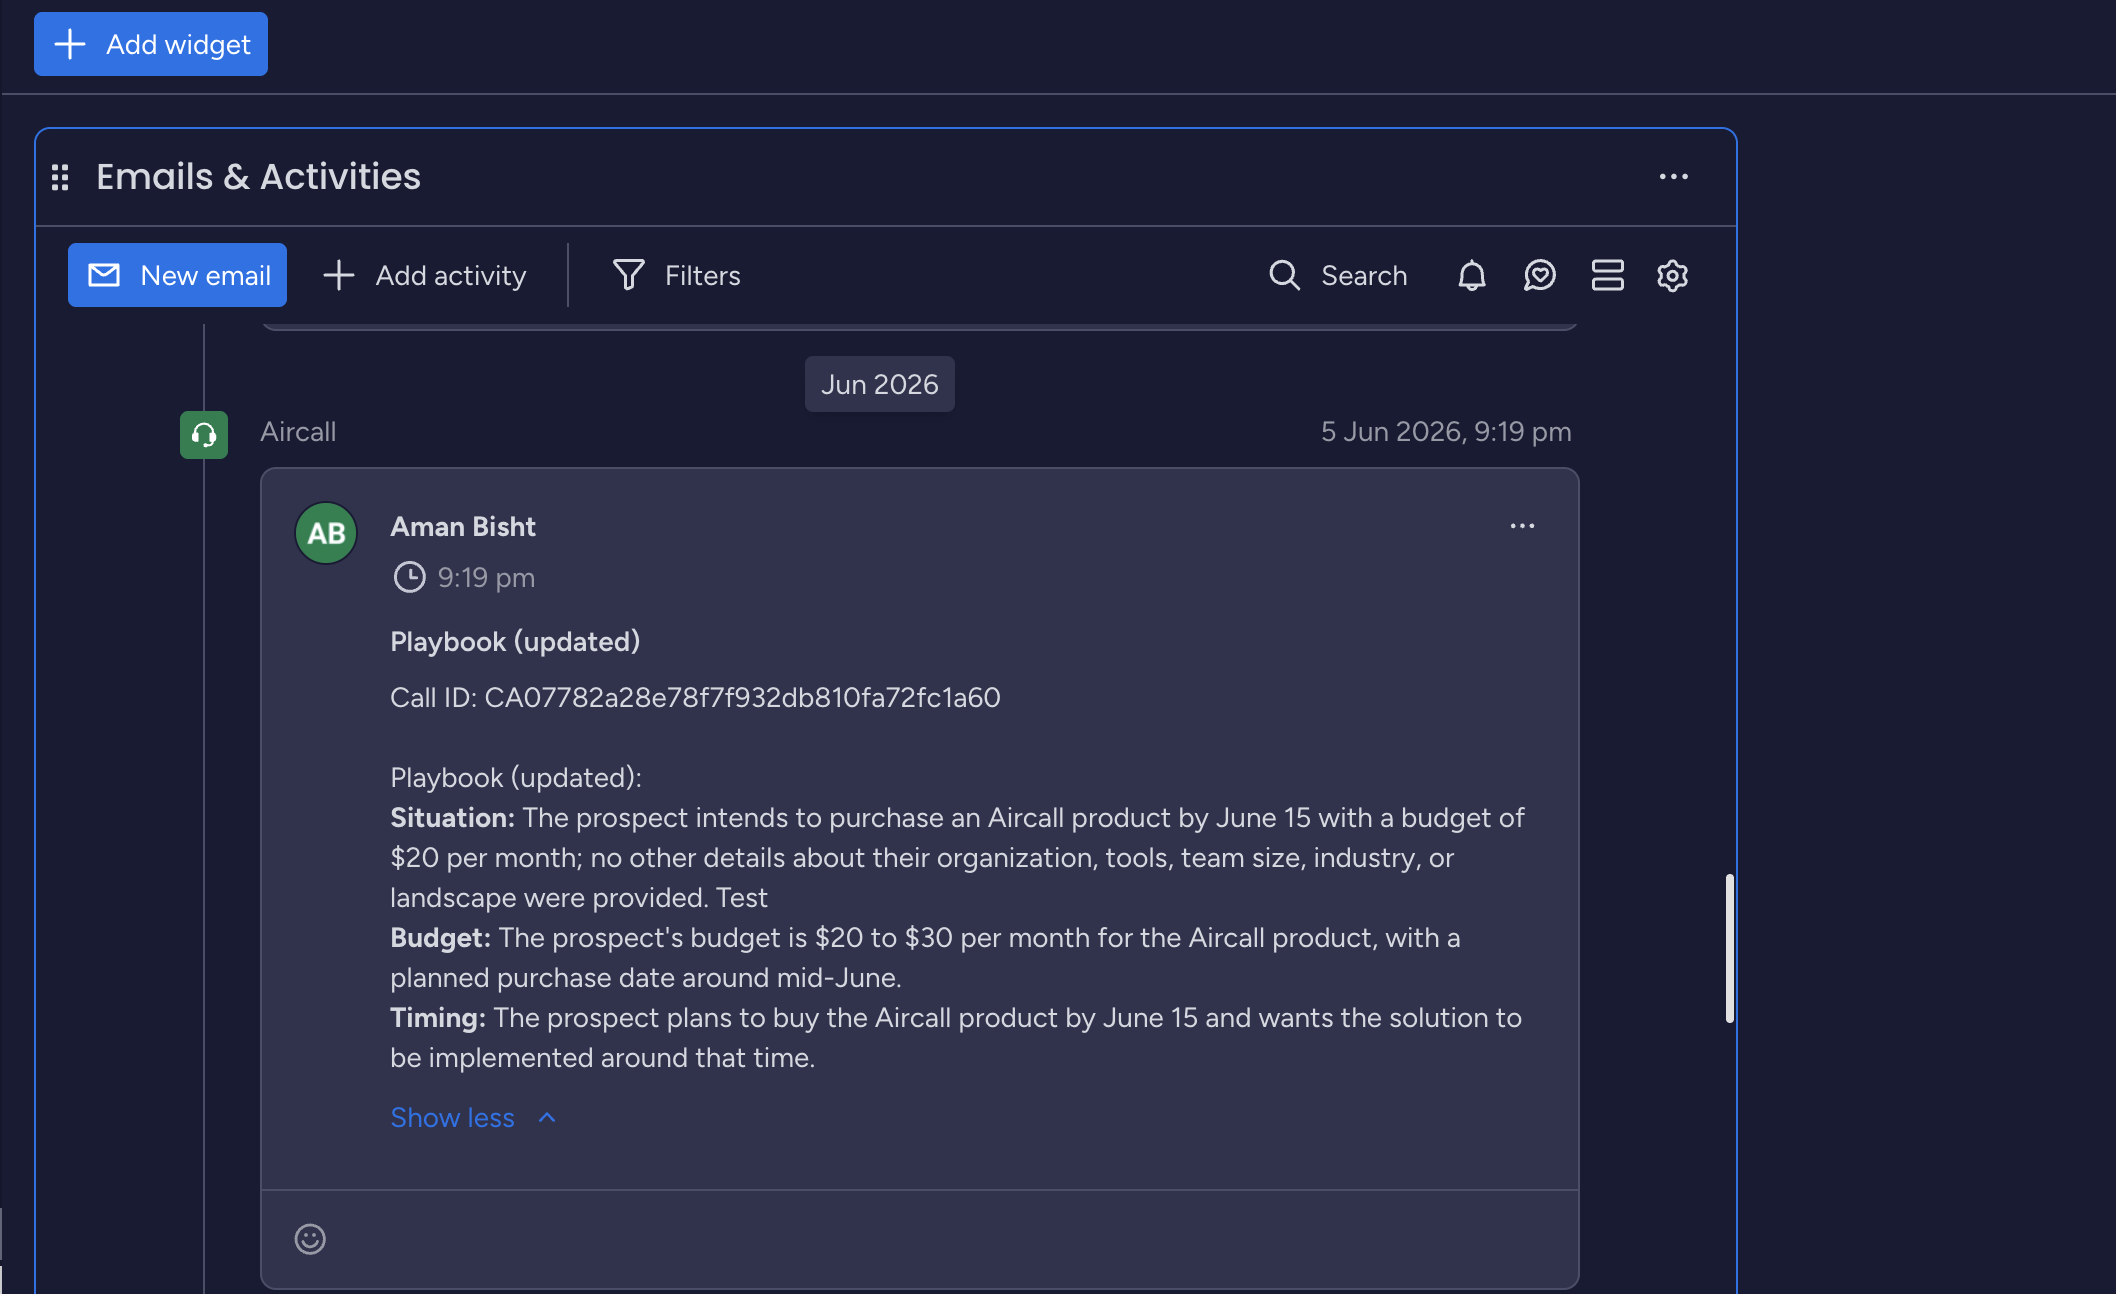The height and width of the screenshot is (1294, 2116).
Task: Click the chevron up arrow beside Show less
Action: pyautogui.click(x=547, y=1118)
